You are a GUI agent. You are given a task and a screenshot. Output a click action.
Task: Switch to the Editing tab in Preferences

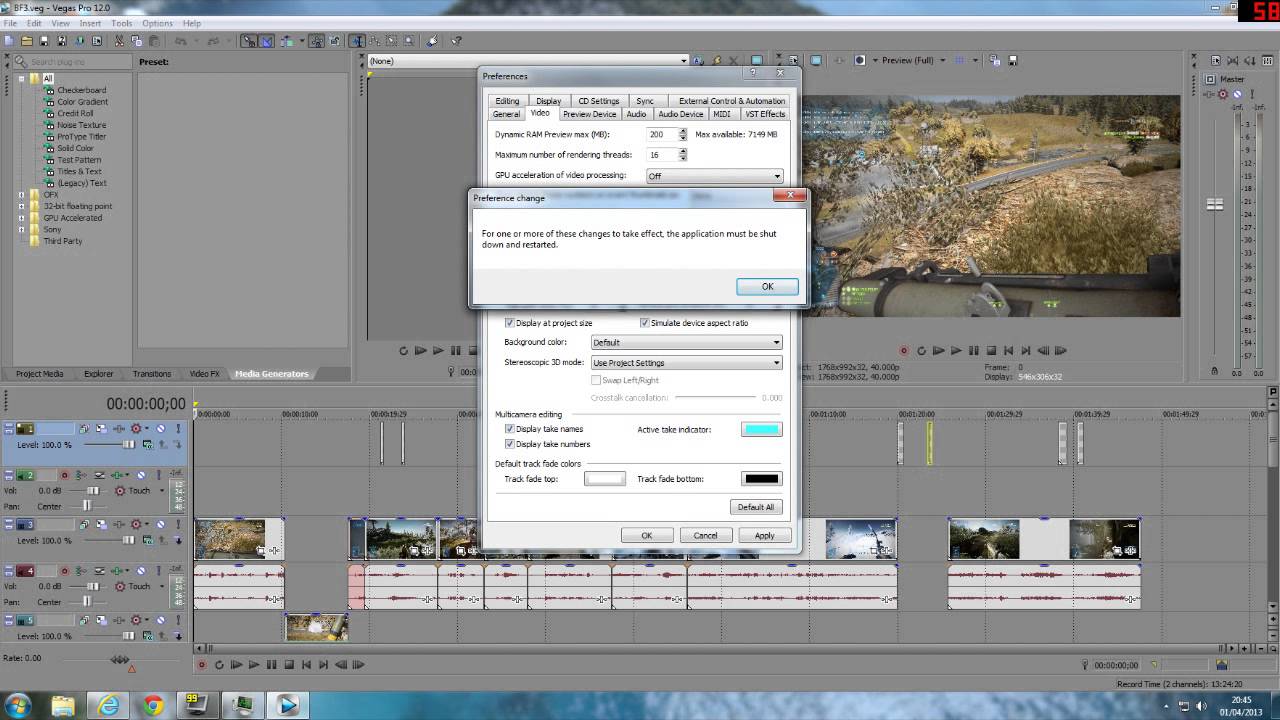507,101
